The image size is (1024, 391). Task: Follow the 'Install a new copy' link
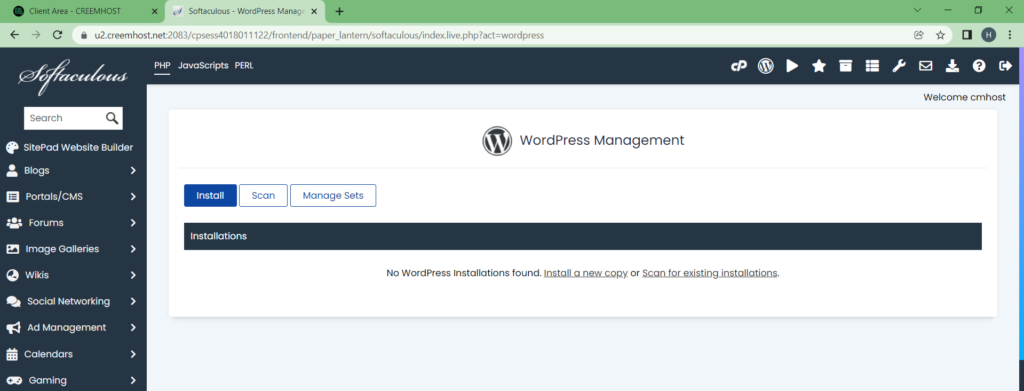pos(586,273)
